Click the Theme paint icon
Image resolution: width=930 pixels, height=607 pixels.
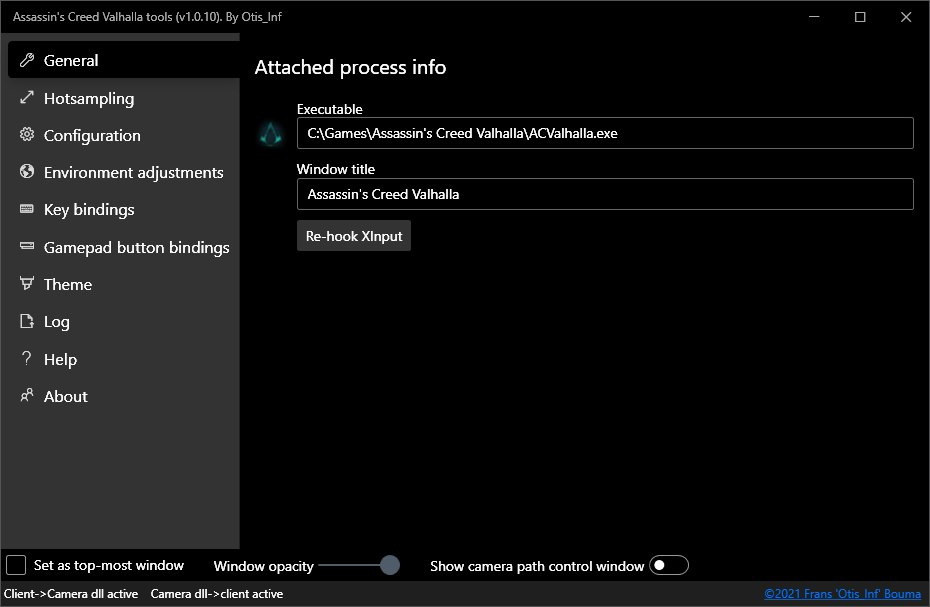tap(27, 284)
